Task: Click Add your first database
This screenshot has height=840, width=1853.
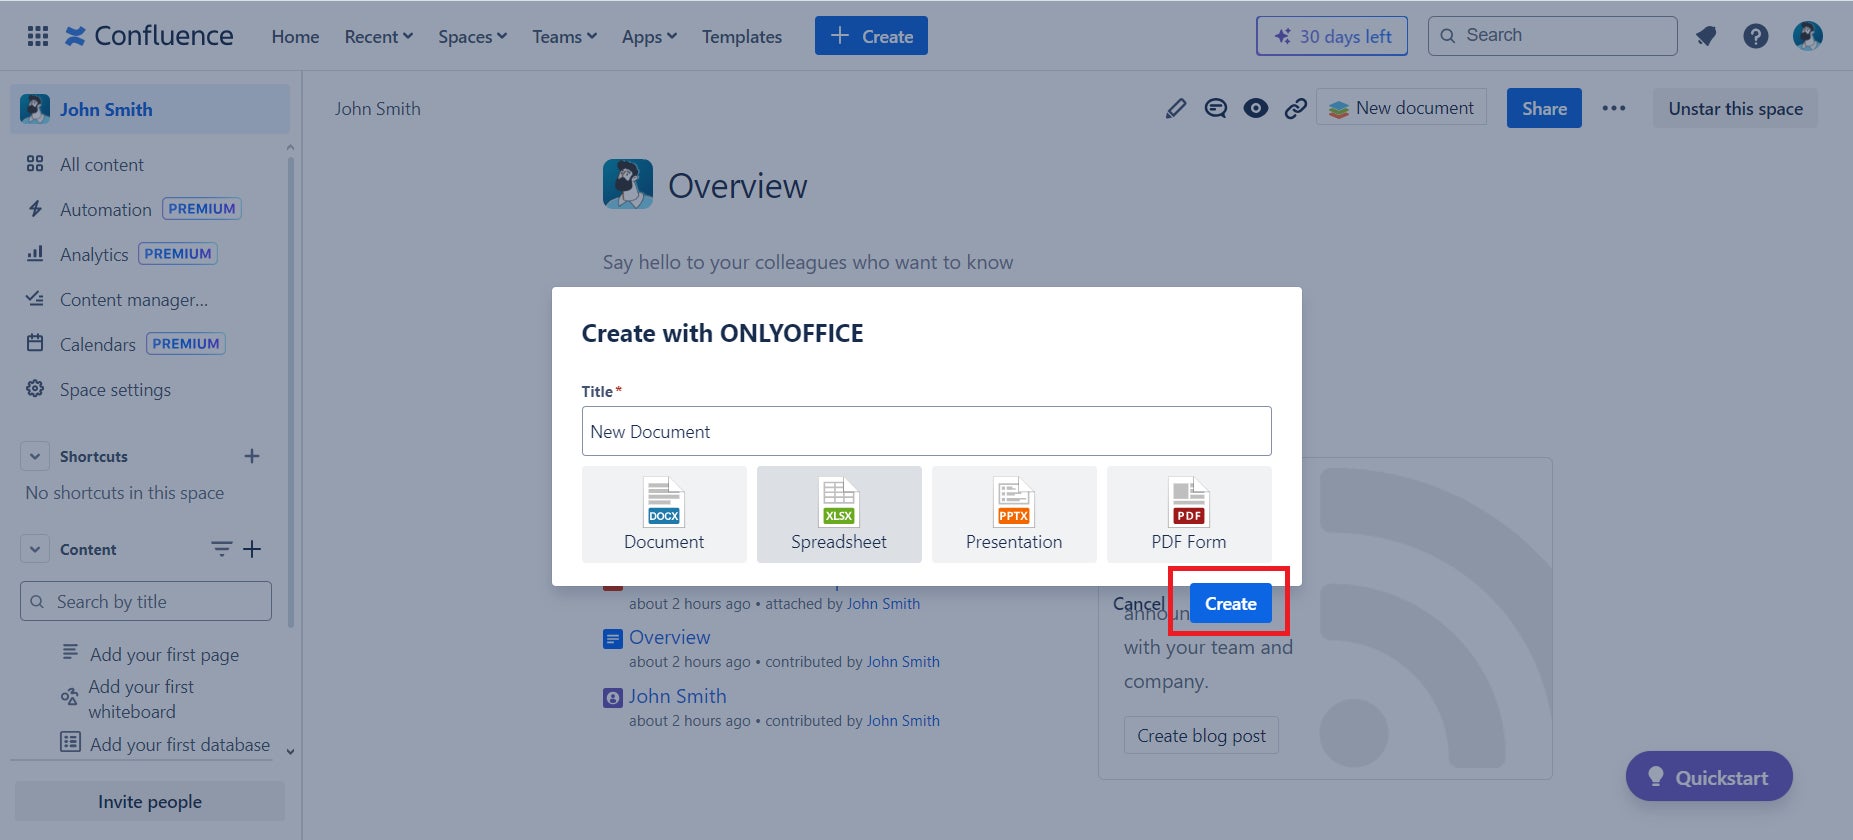Action: click(x=180, y=744)
